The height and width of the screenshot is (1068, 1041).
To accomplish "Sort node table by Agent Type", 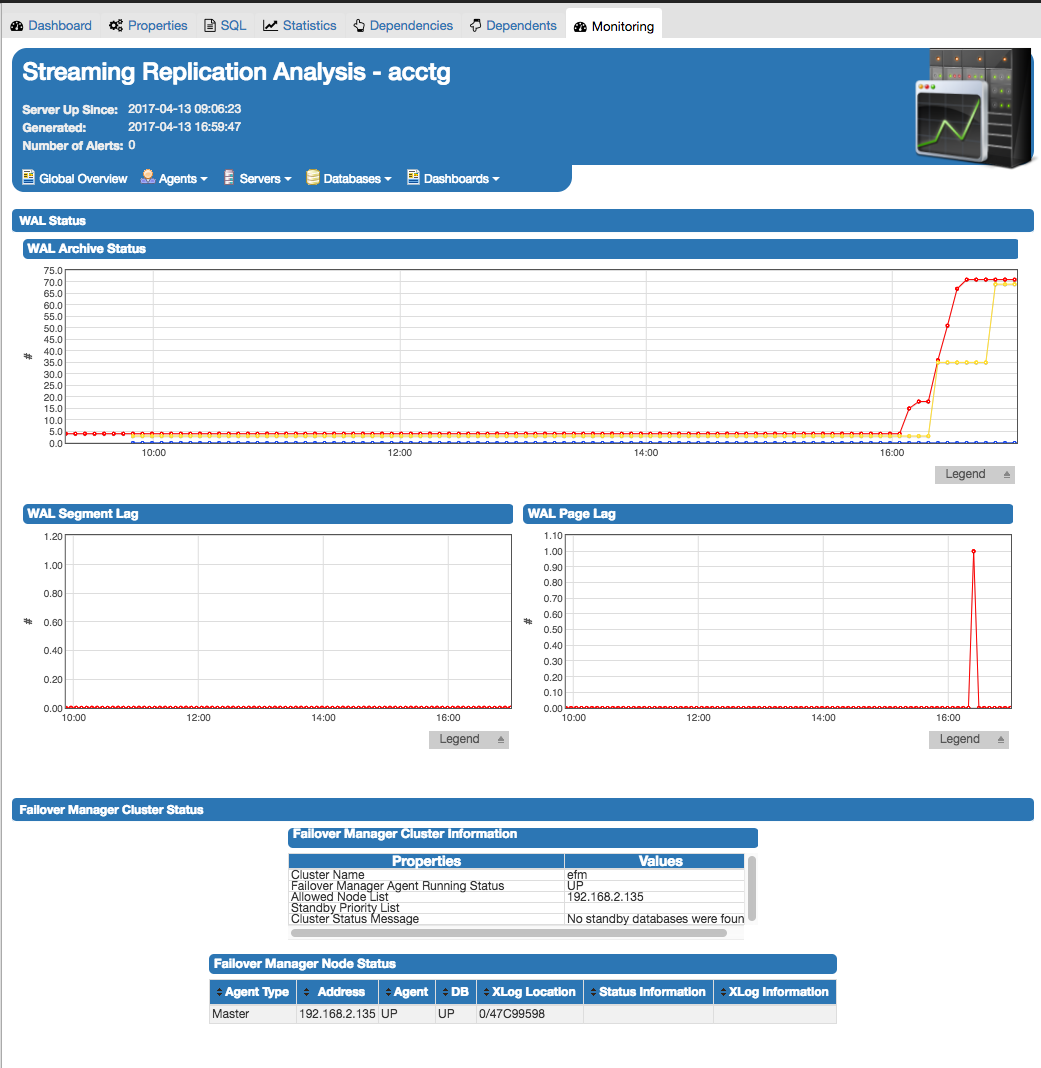I will [x=253, y=992].
